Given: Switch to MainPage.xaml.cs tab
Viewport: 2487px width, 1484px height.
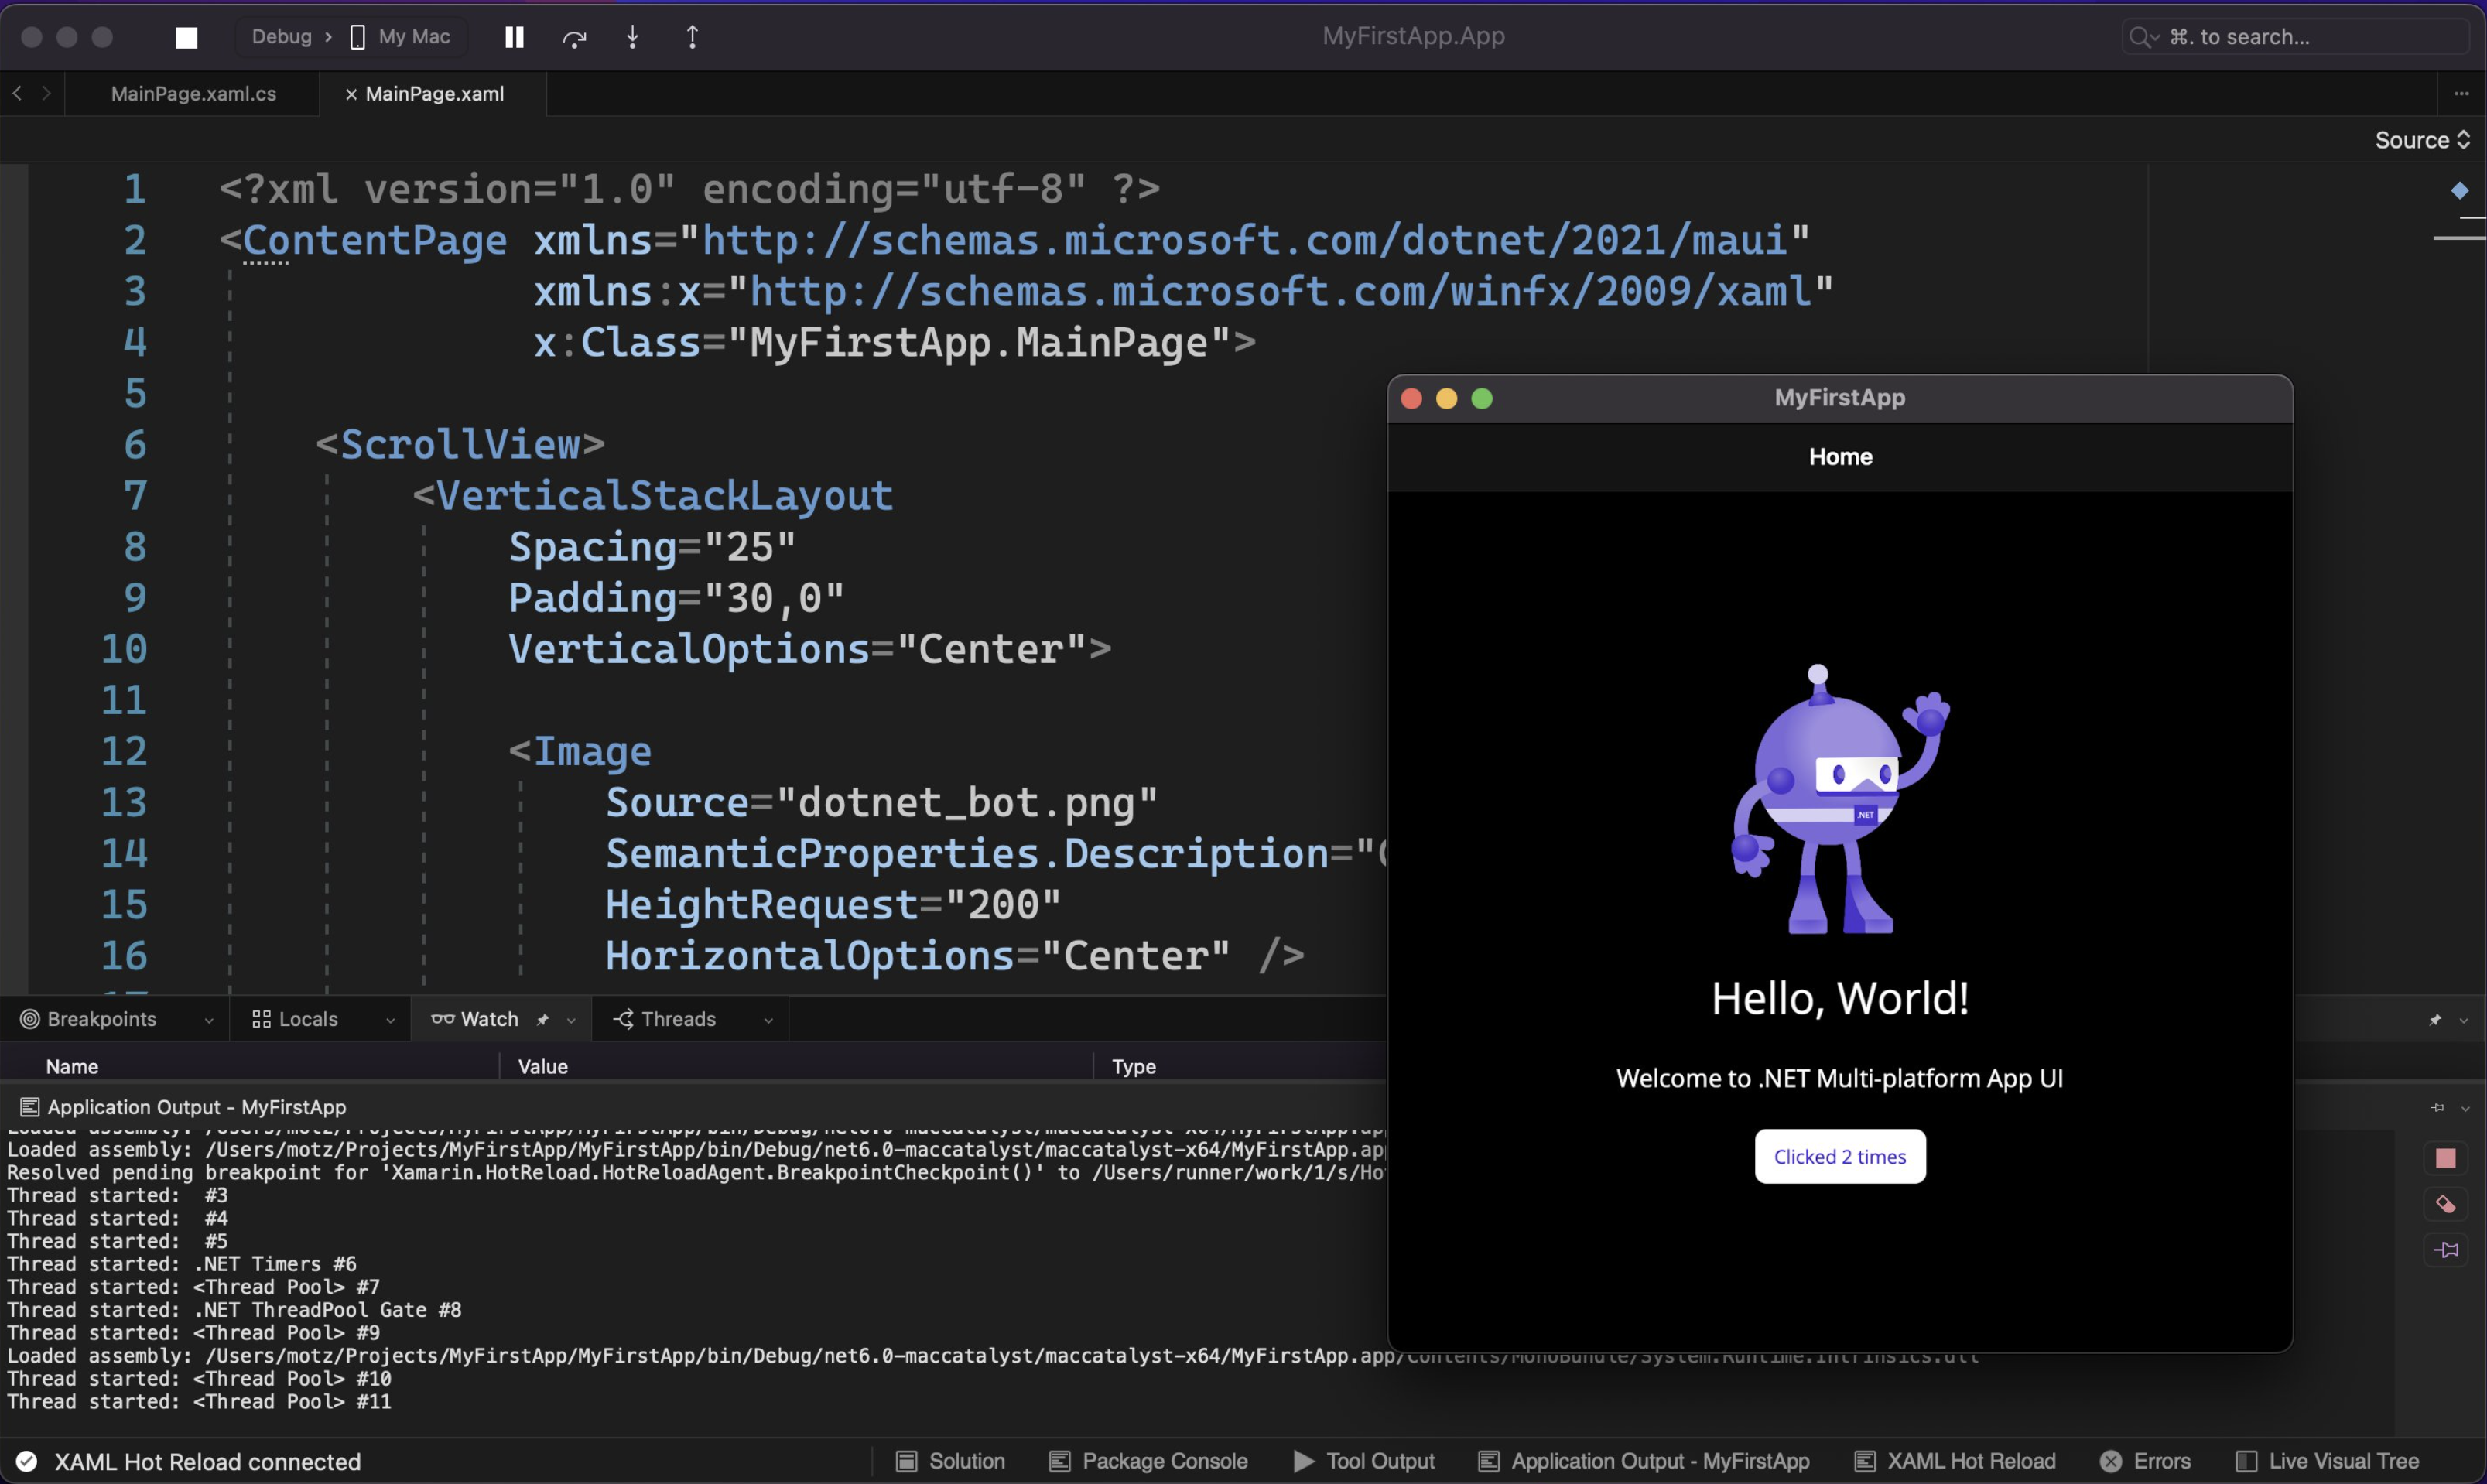Looking at the screenshot, I should tap(193, 92).
